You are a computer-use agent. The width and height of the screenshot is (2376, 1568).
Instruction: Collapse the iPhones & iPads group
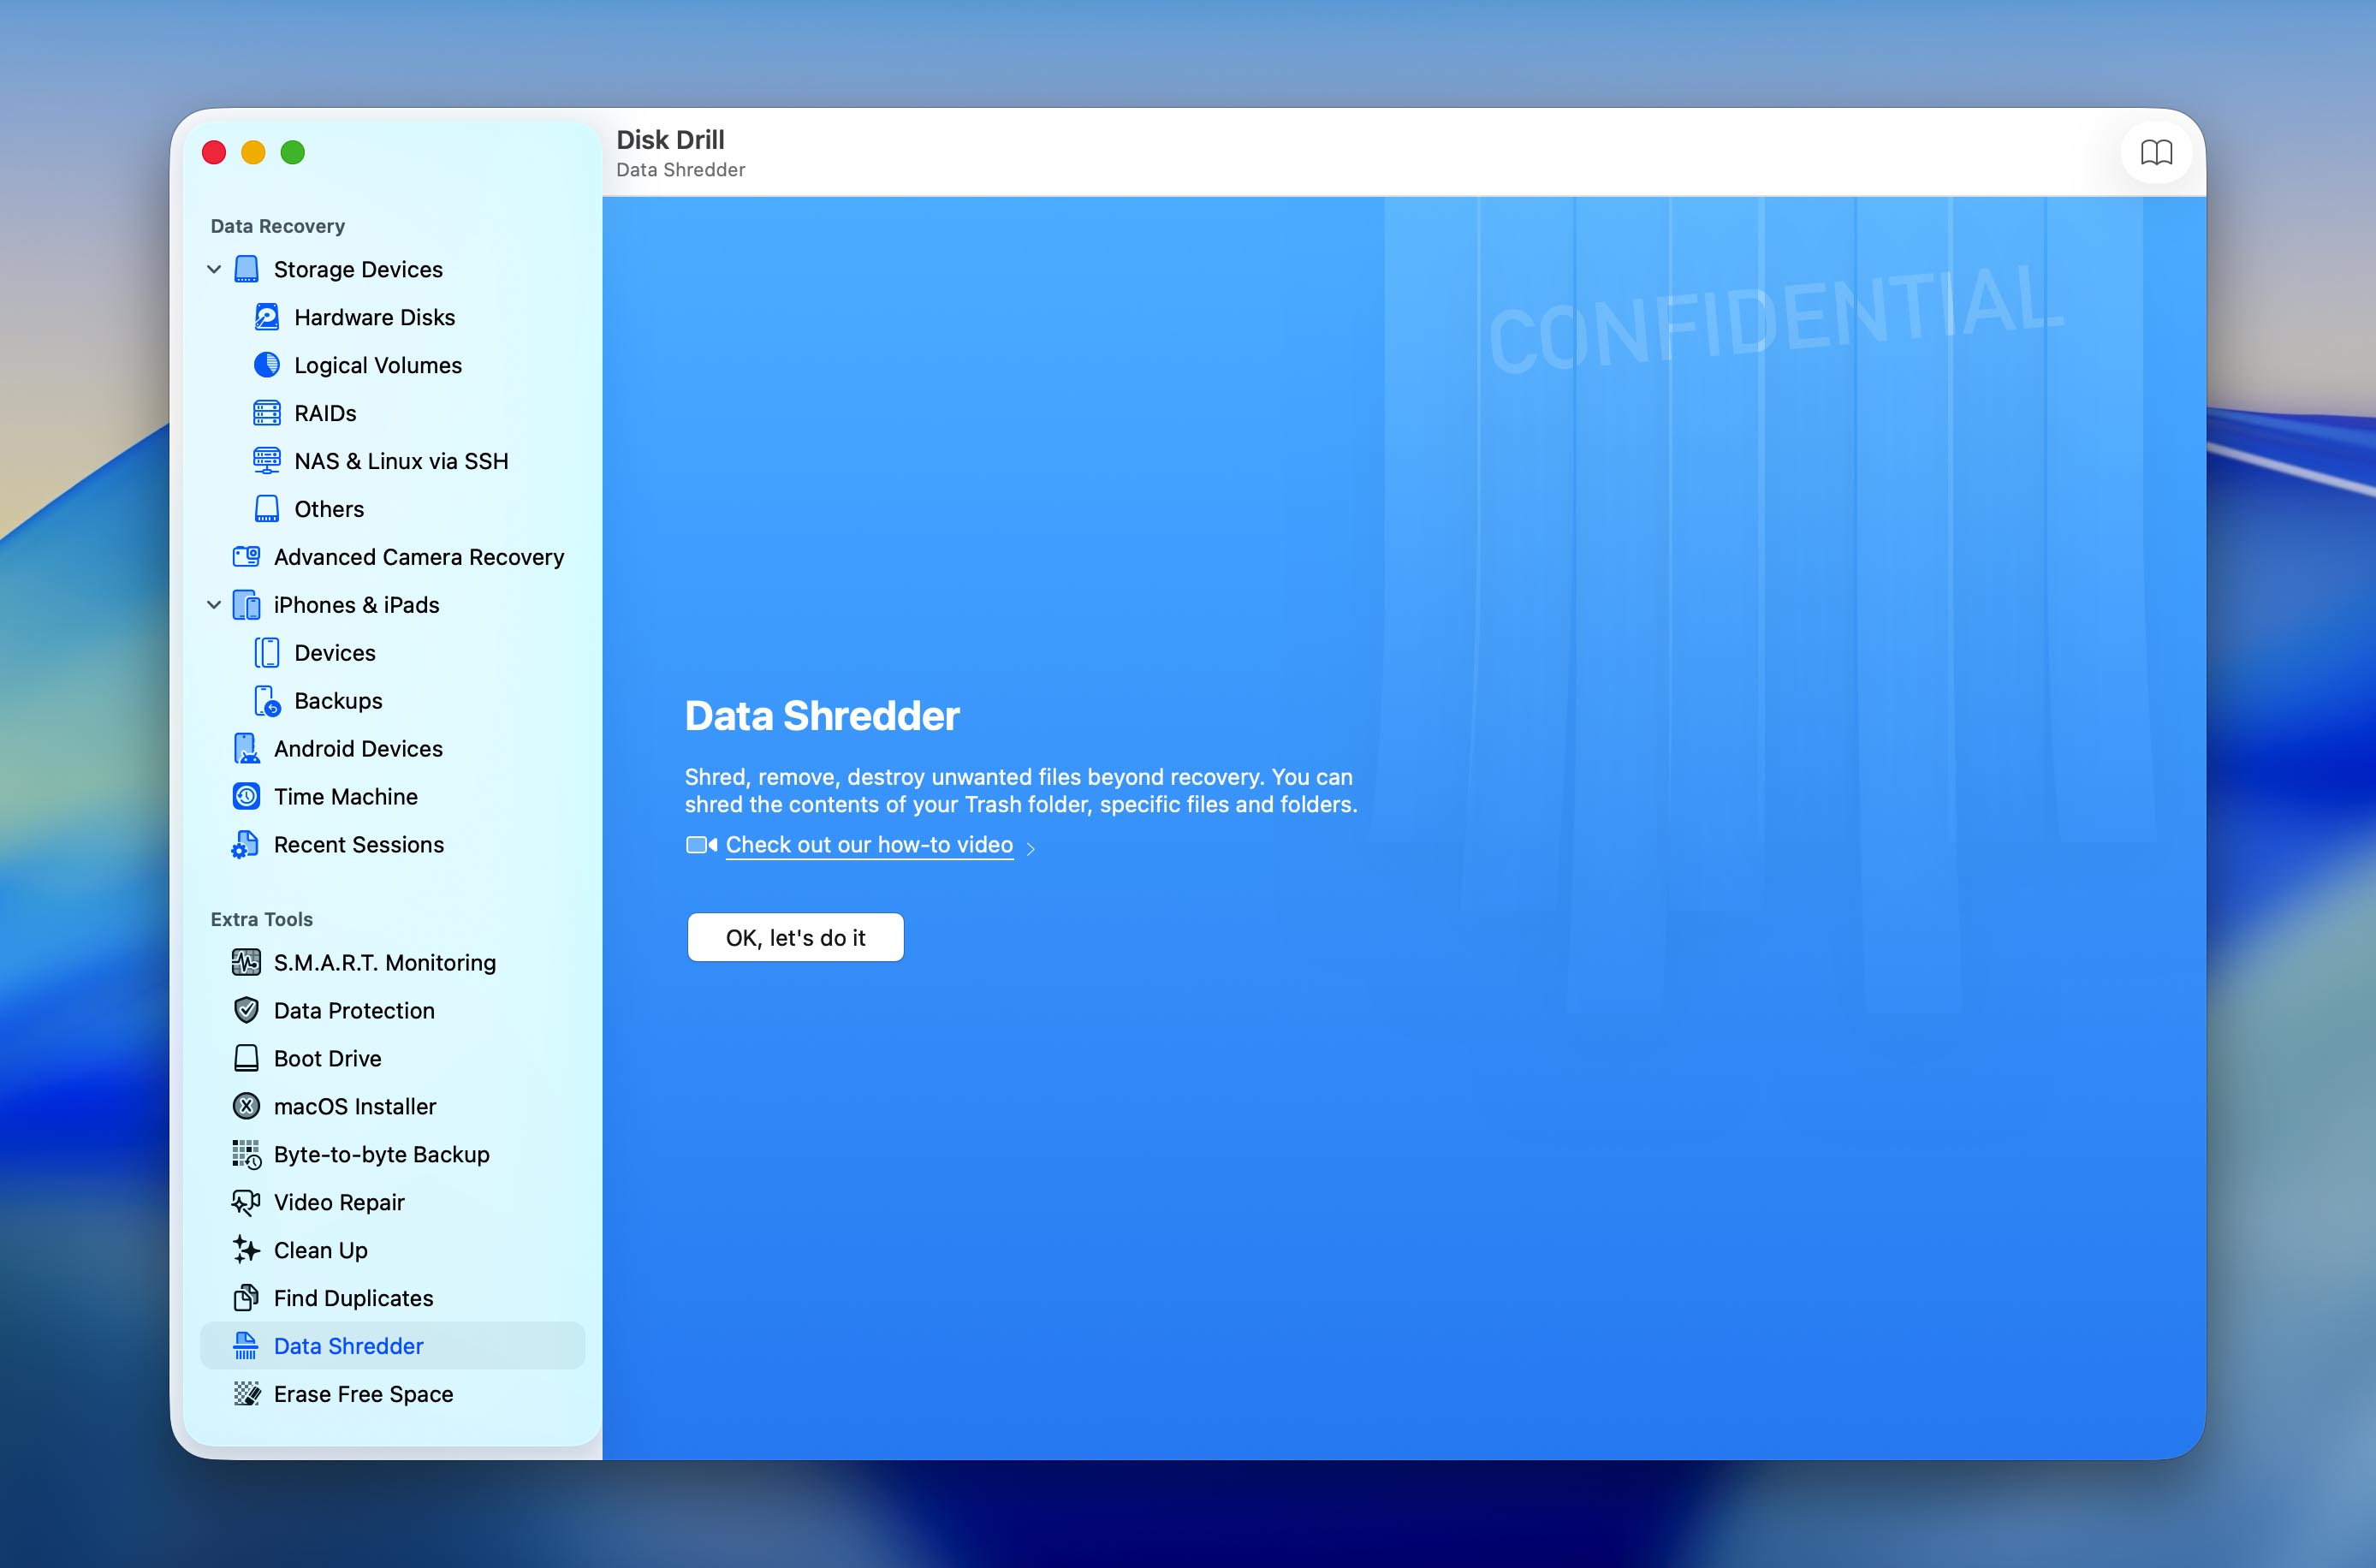[x=214, y=605]
